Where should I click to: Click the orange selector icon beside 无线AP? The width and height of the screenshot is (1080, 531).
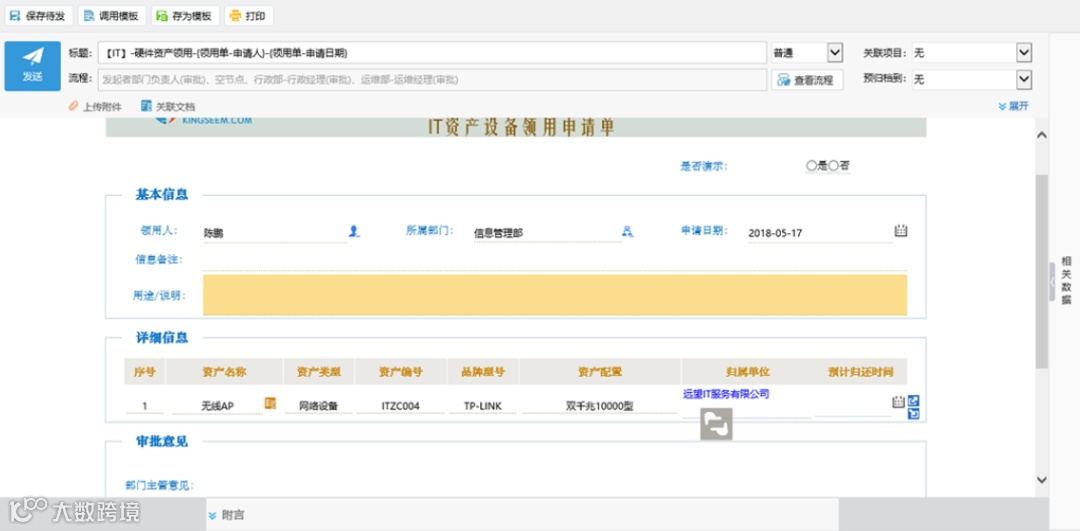tap(270, 404)
